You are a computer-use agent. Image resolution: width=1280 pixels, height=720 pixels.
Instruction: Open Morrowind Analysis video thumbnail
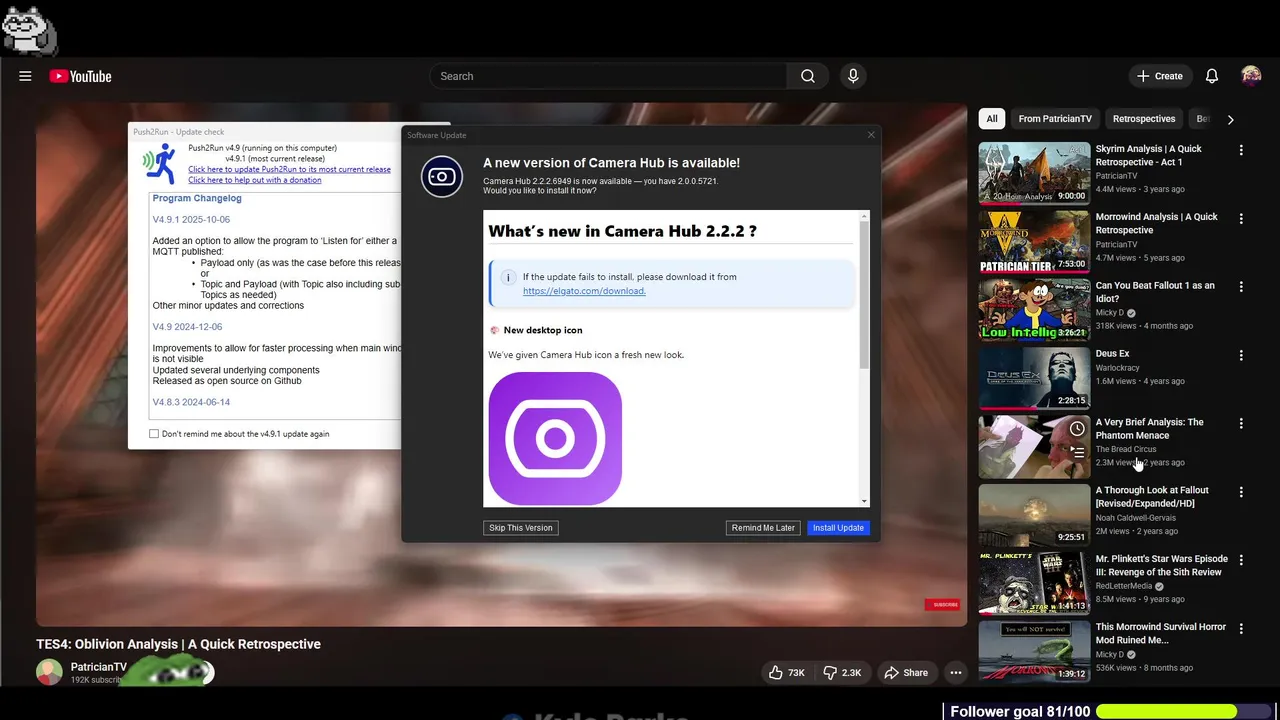[1034, 241]
